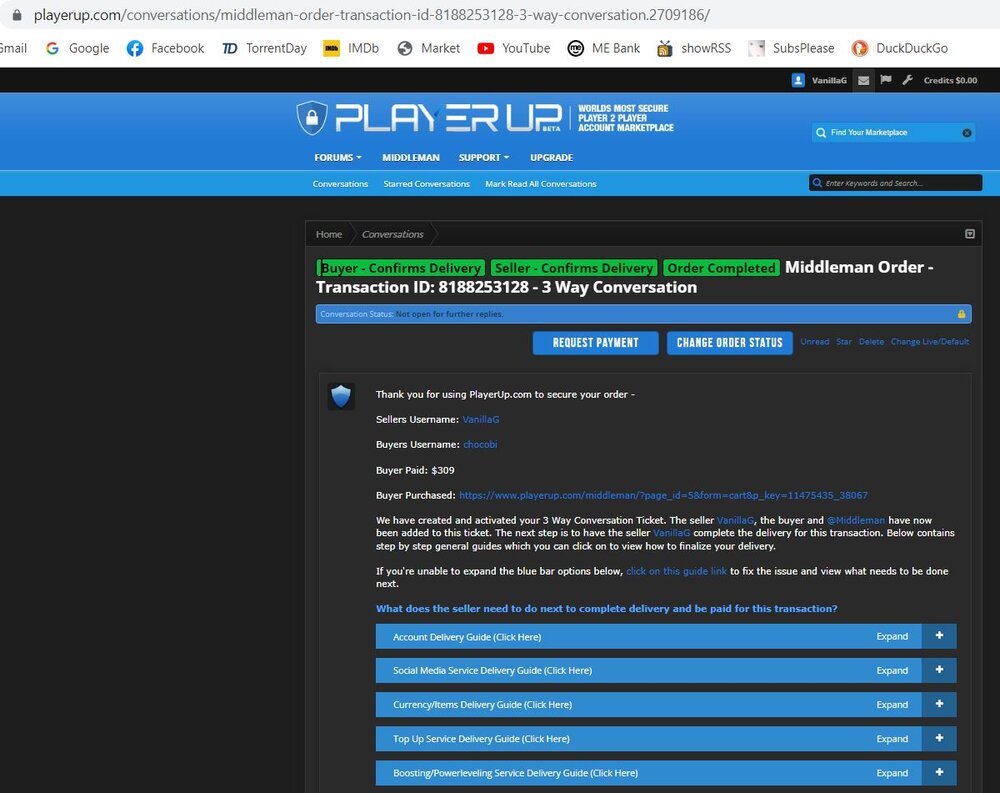Open the SubsPlease bookmark
The height and width of the screenshot is (793, 1000).
(791, 48)
